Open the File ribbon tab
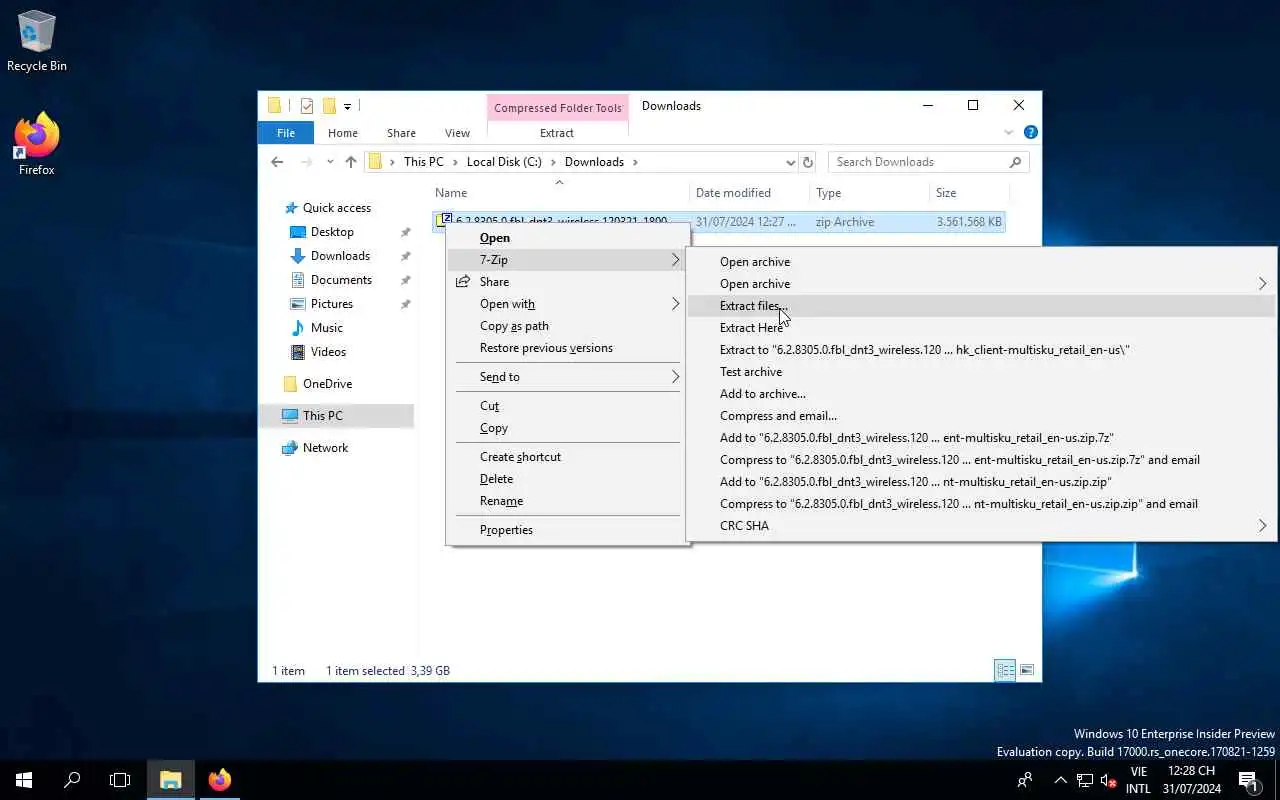 coord(286,133)
